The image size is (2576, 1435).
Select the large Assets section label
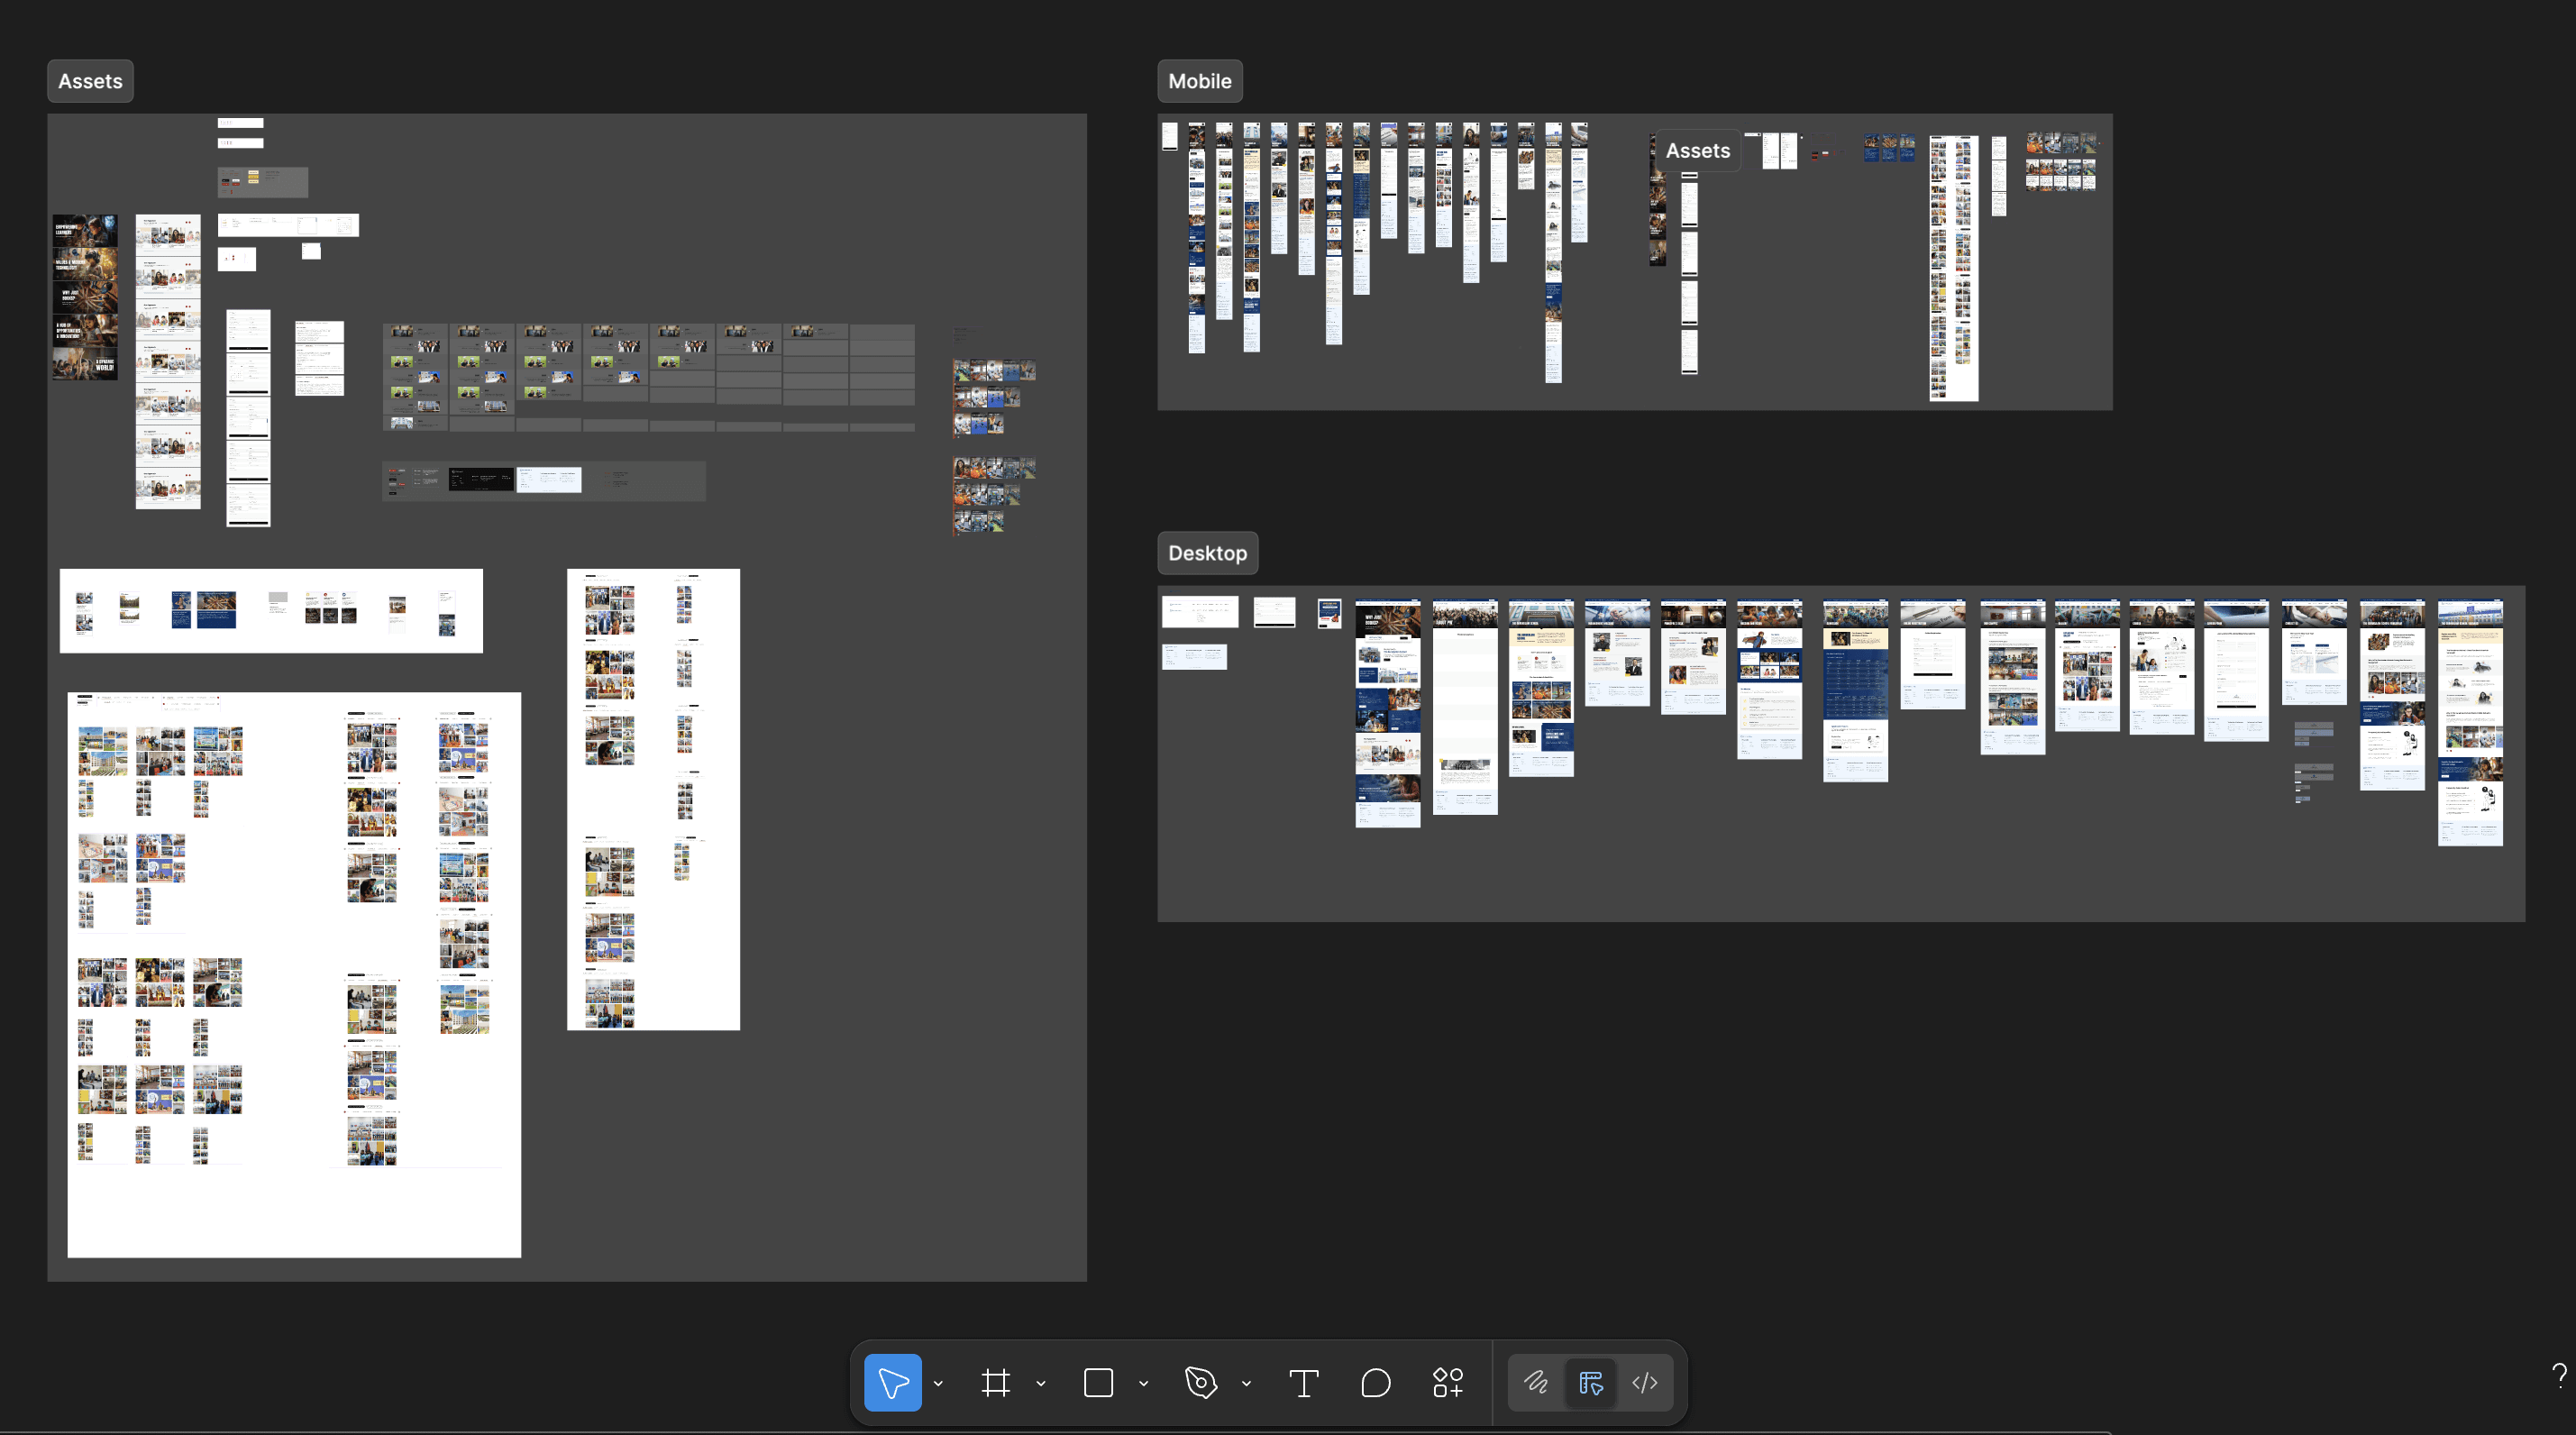[90, 81]
